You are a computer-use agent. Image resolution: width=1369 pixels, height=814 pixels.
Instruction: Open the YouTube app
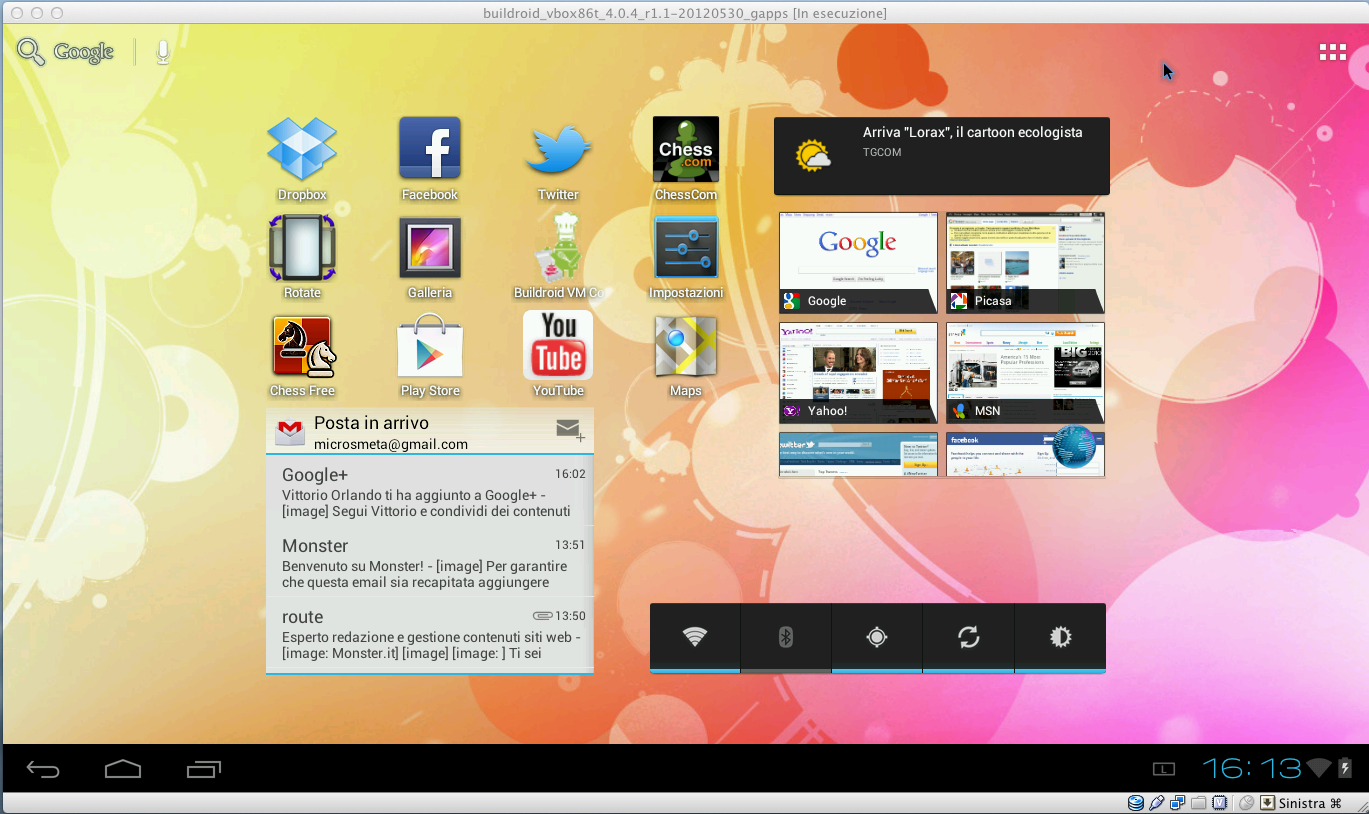tap(558, 346)
